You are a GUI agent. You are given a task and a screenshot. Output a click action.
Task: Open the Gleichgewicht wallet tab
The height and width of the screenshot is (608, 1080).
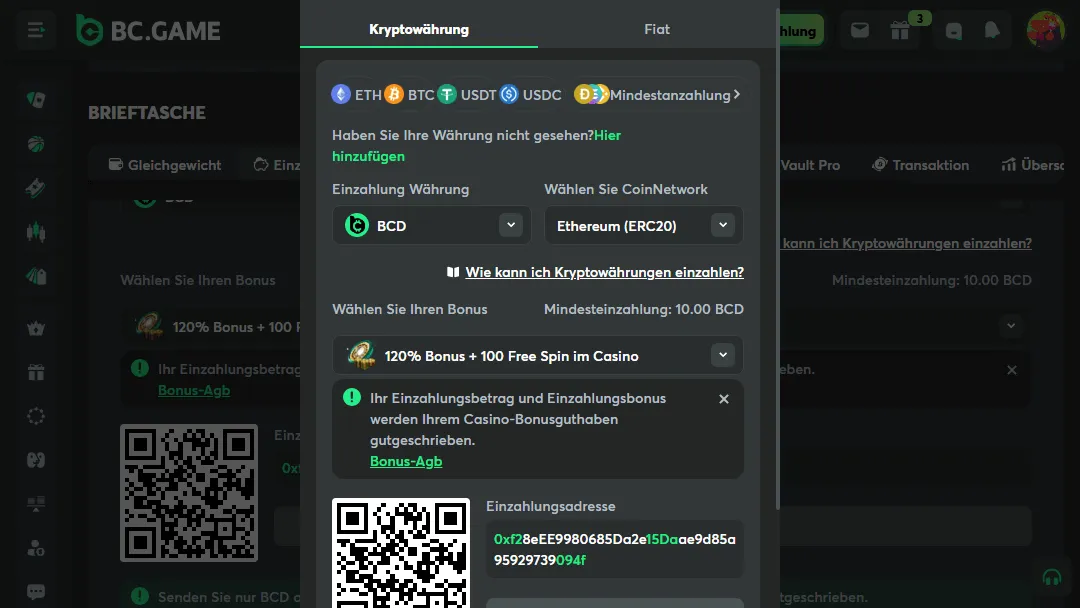165,165
